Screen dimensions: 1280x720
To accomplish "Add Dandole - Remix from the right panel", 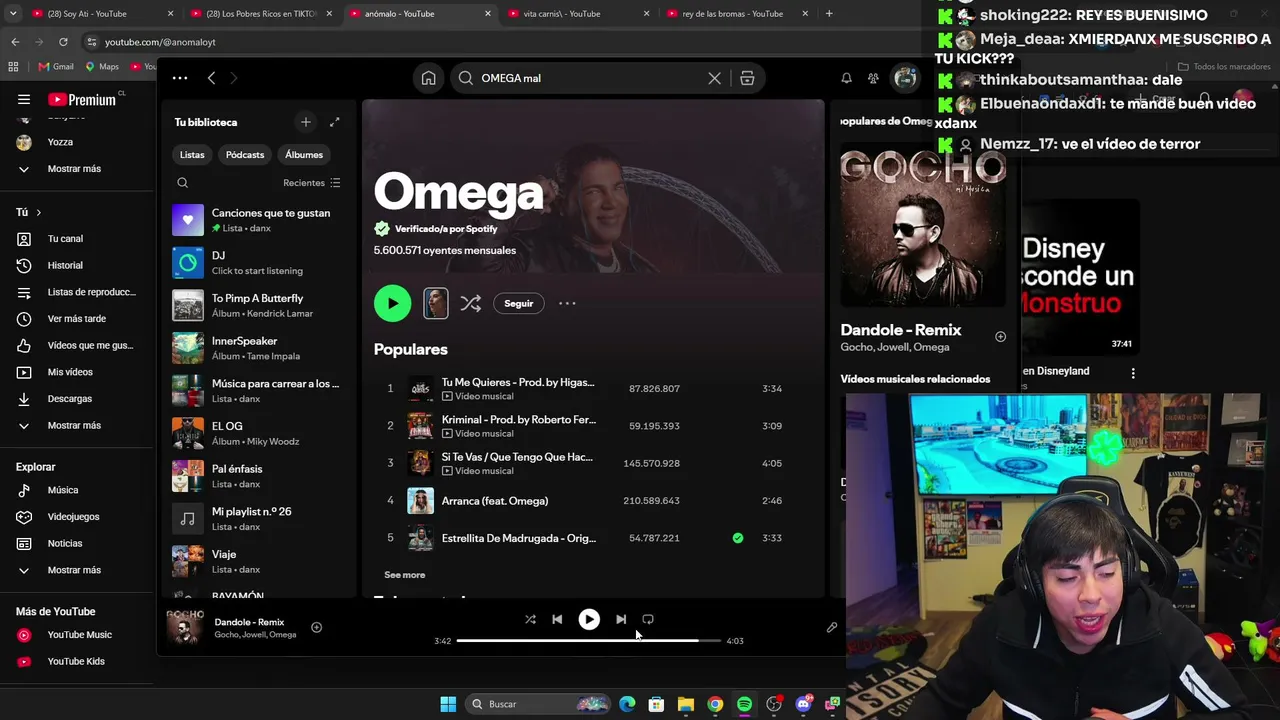I will click(1000, 337).
